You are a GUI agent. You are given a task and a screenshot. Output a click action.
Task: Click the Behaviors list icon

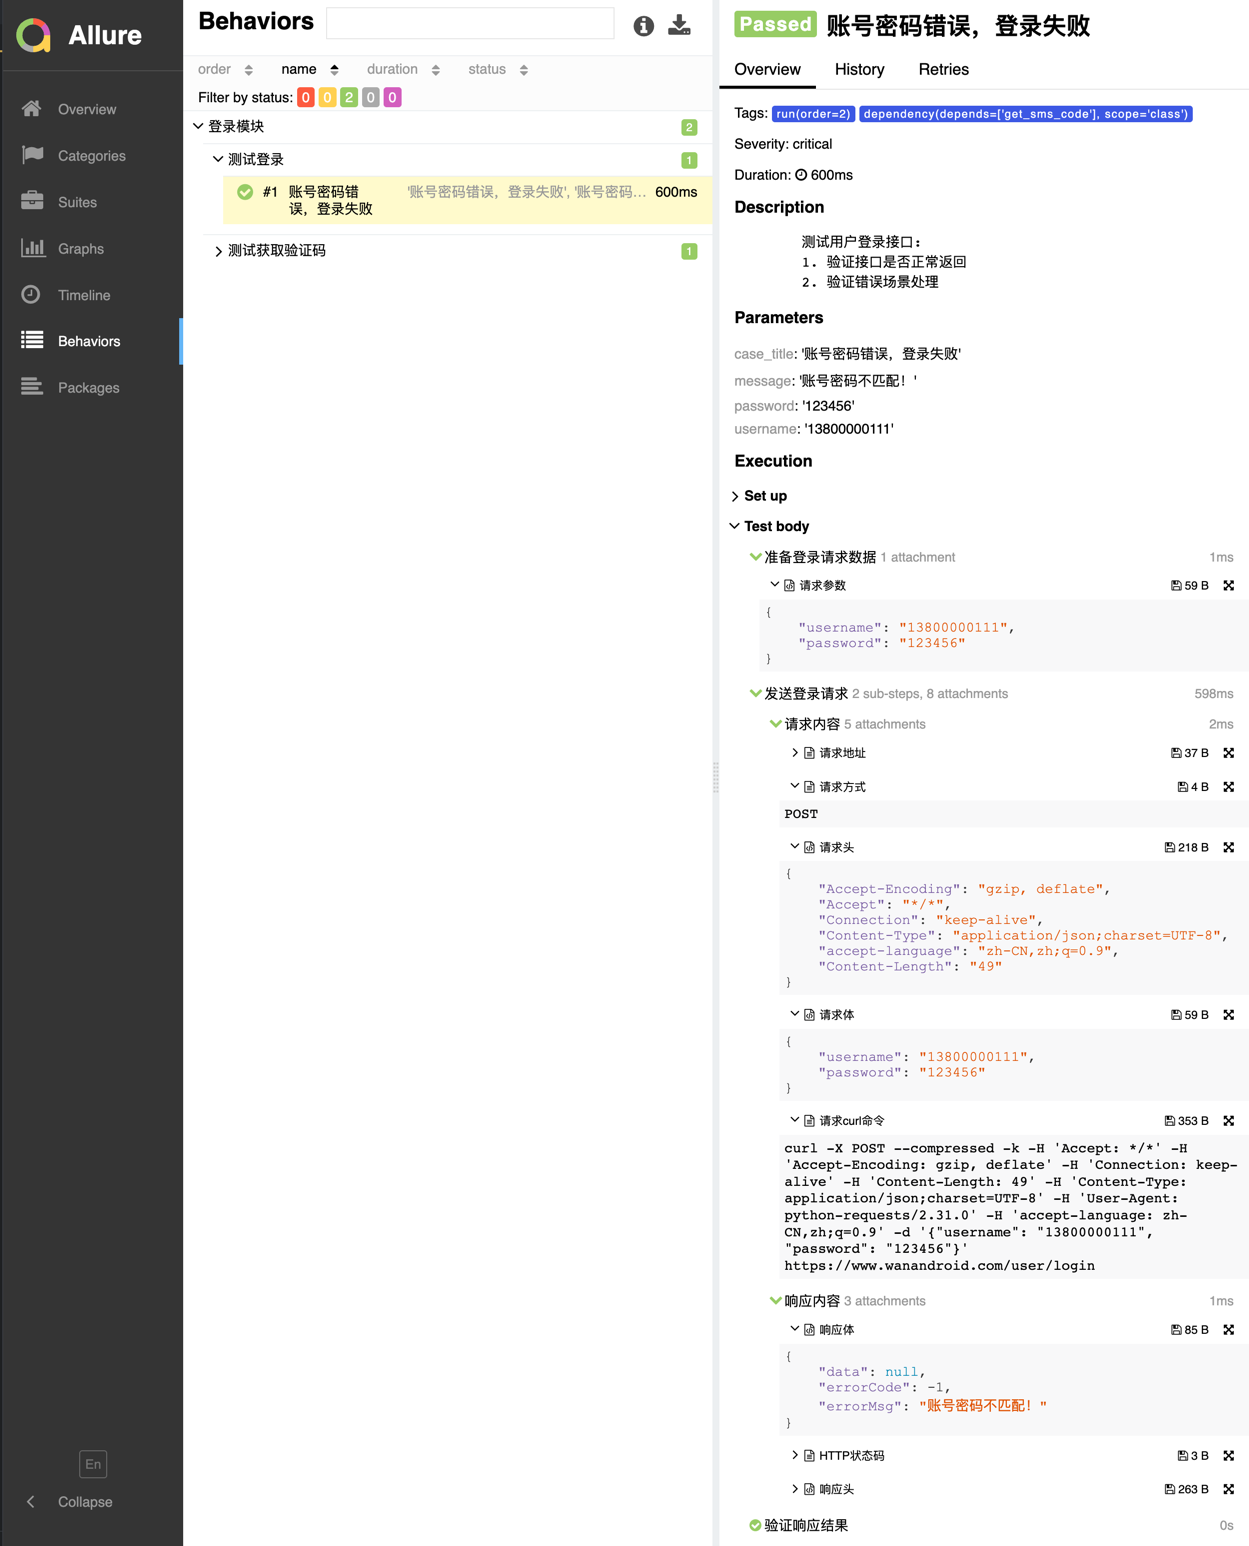[x=32, y=341]
